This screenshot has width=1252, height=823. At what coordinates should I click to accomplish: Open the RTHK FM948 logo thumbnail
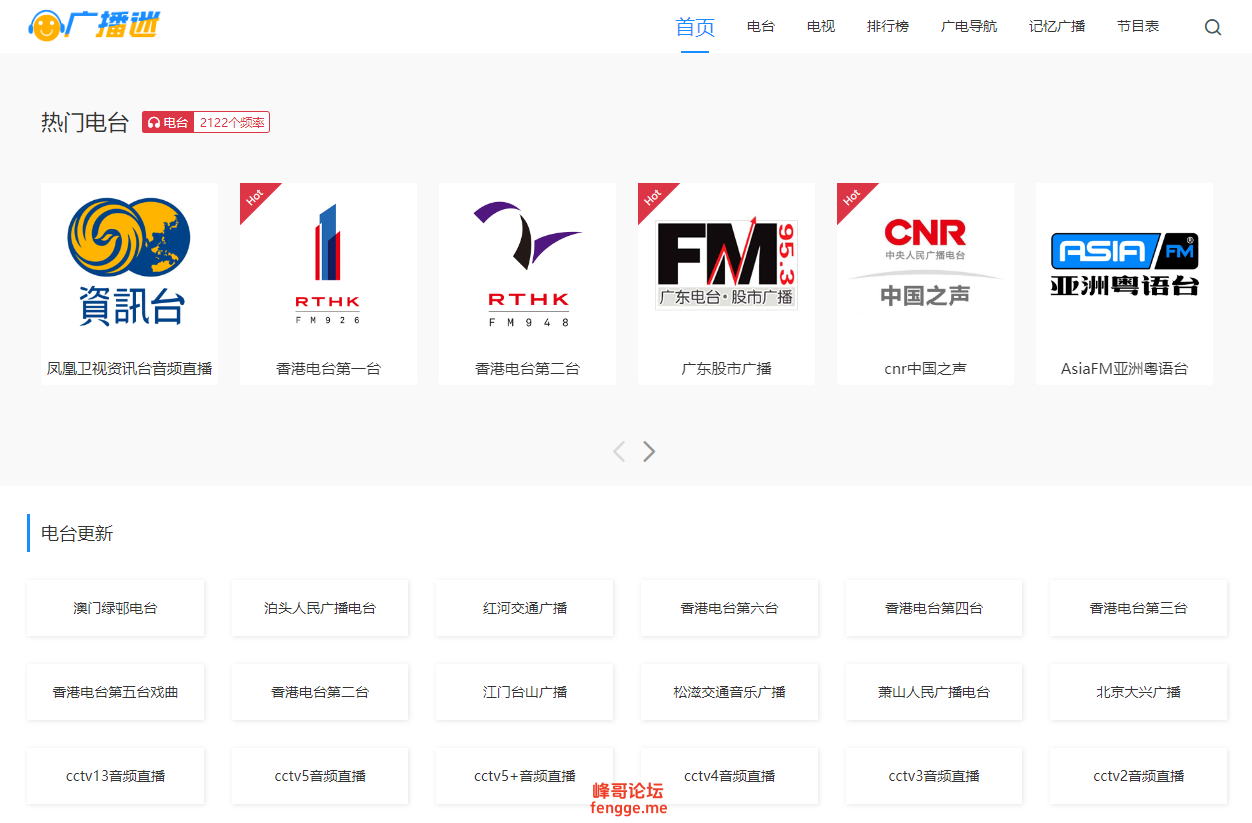pos(527,263)
